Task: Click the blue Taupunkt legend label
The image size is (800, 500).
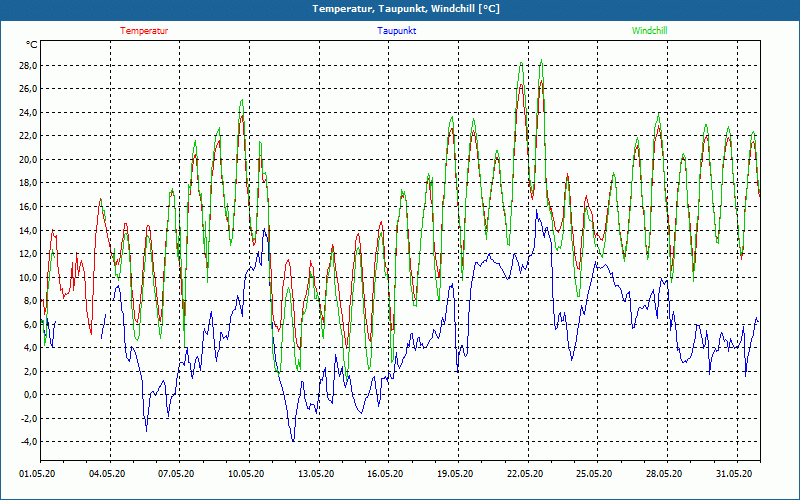Action: point(397,31)
